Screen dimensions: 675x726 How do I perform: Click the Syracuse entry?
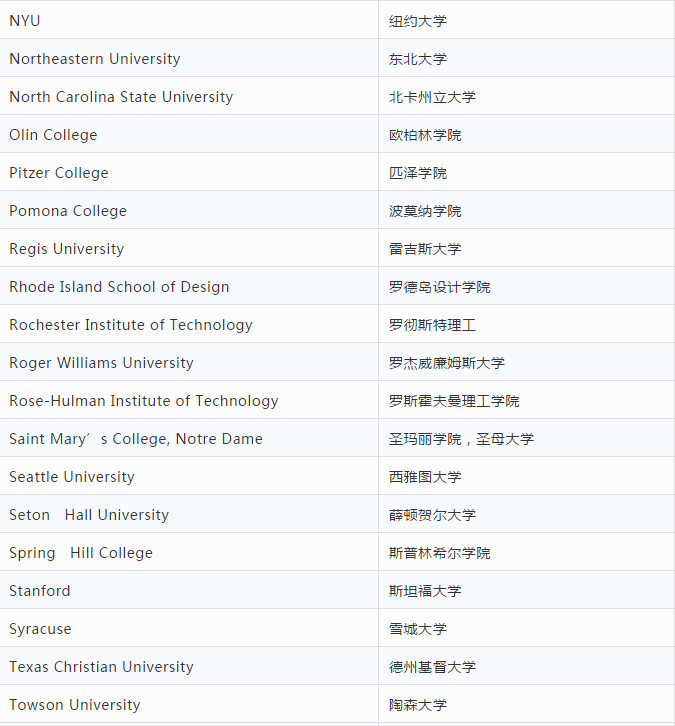[x=40, y=629]
